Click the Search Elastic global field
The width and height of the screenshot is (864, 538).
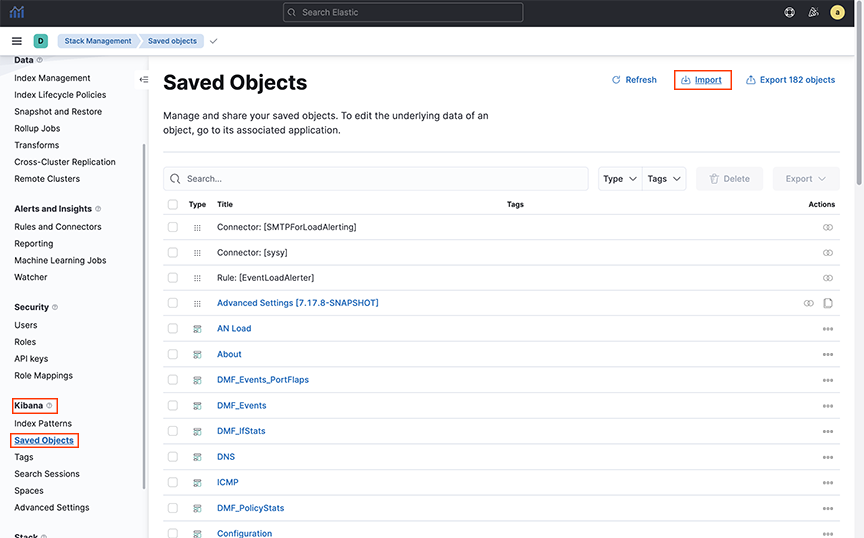(403, 12)
